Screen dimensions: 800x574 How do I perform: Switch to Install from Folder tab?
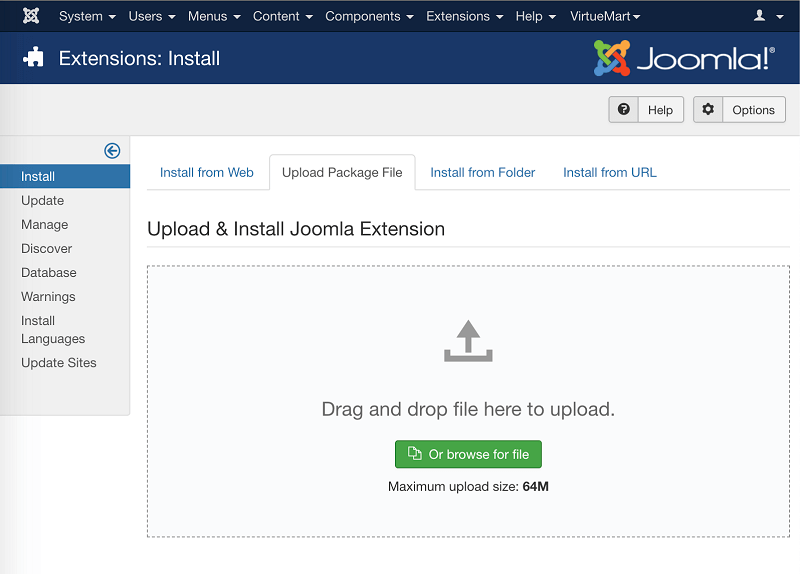(x=483, y=172)
